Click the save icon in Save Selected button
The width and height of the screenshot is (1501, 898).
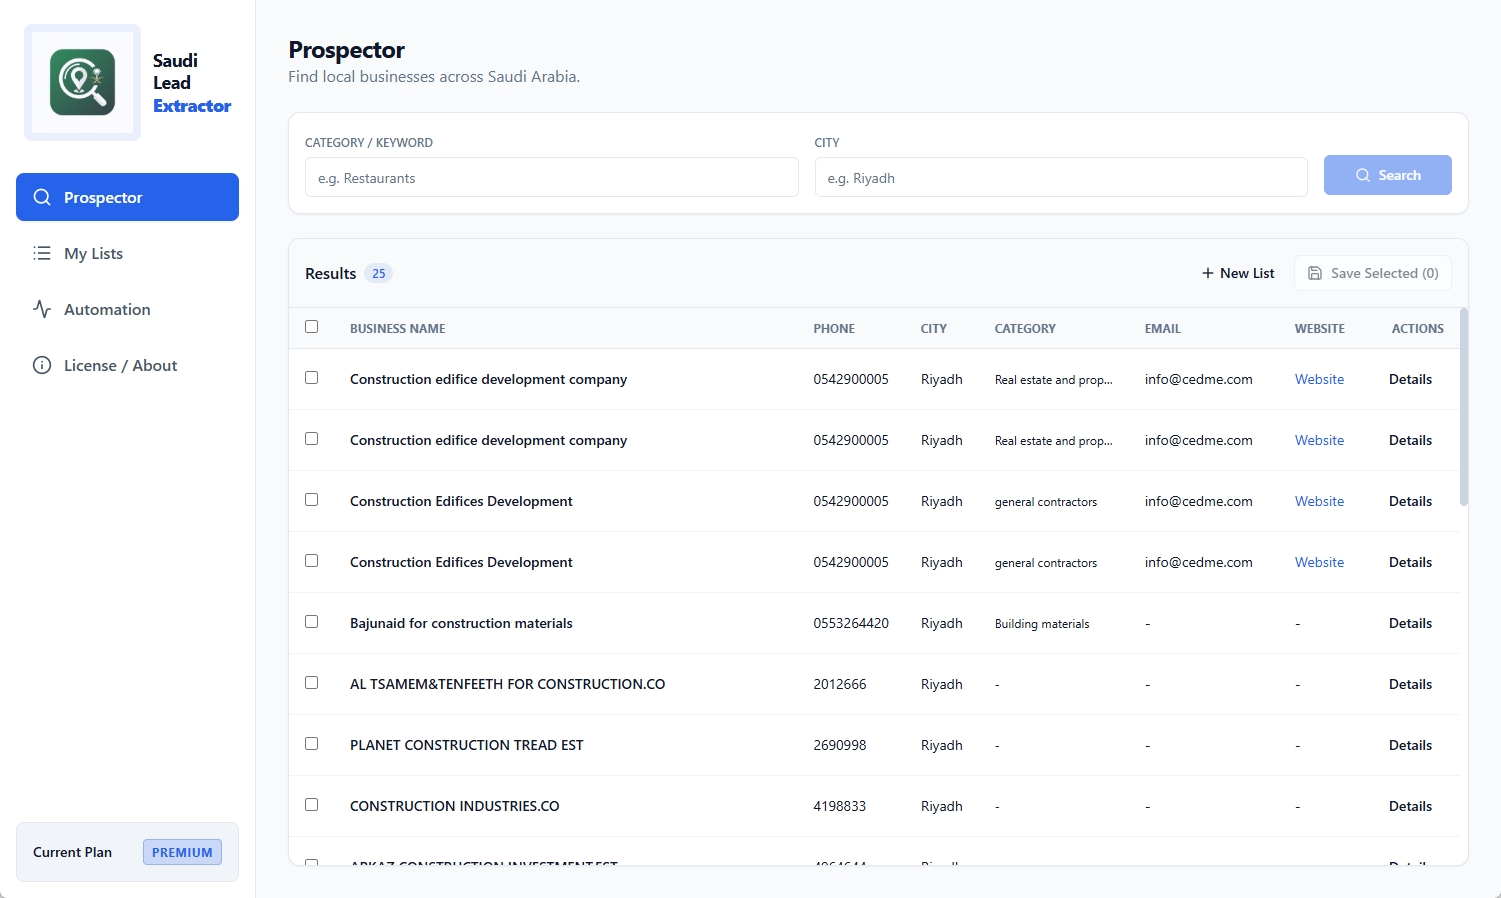point(1317,272)
